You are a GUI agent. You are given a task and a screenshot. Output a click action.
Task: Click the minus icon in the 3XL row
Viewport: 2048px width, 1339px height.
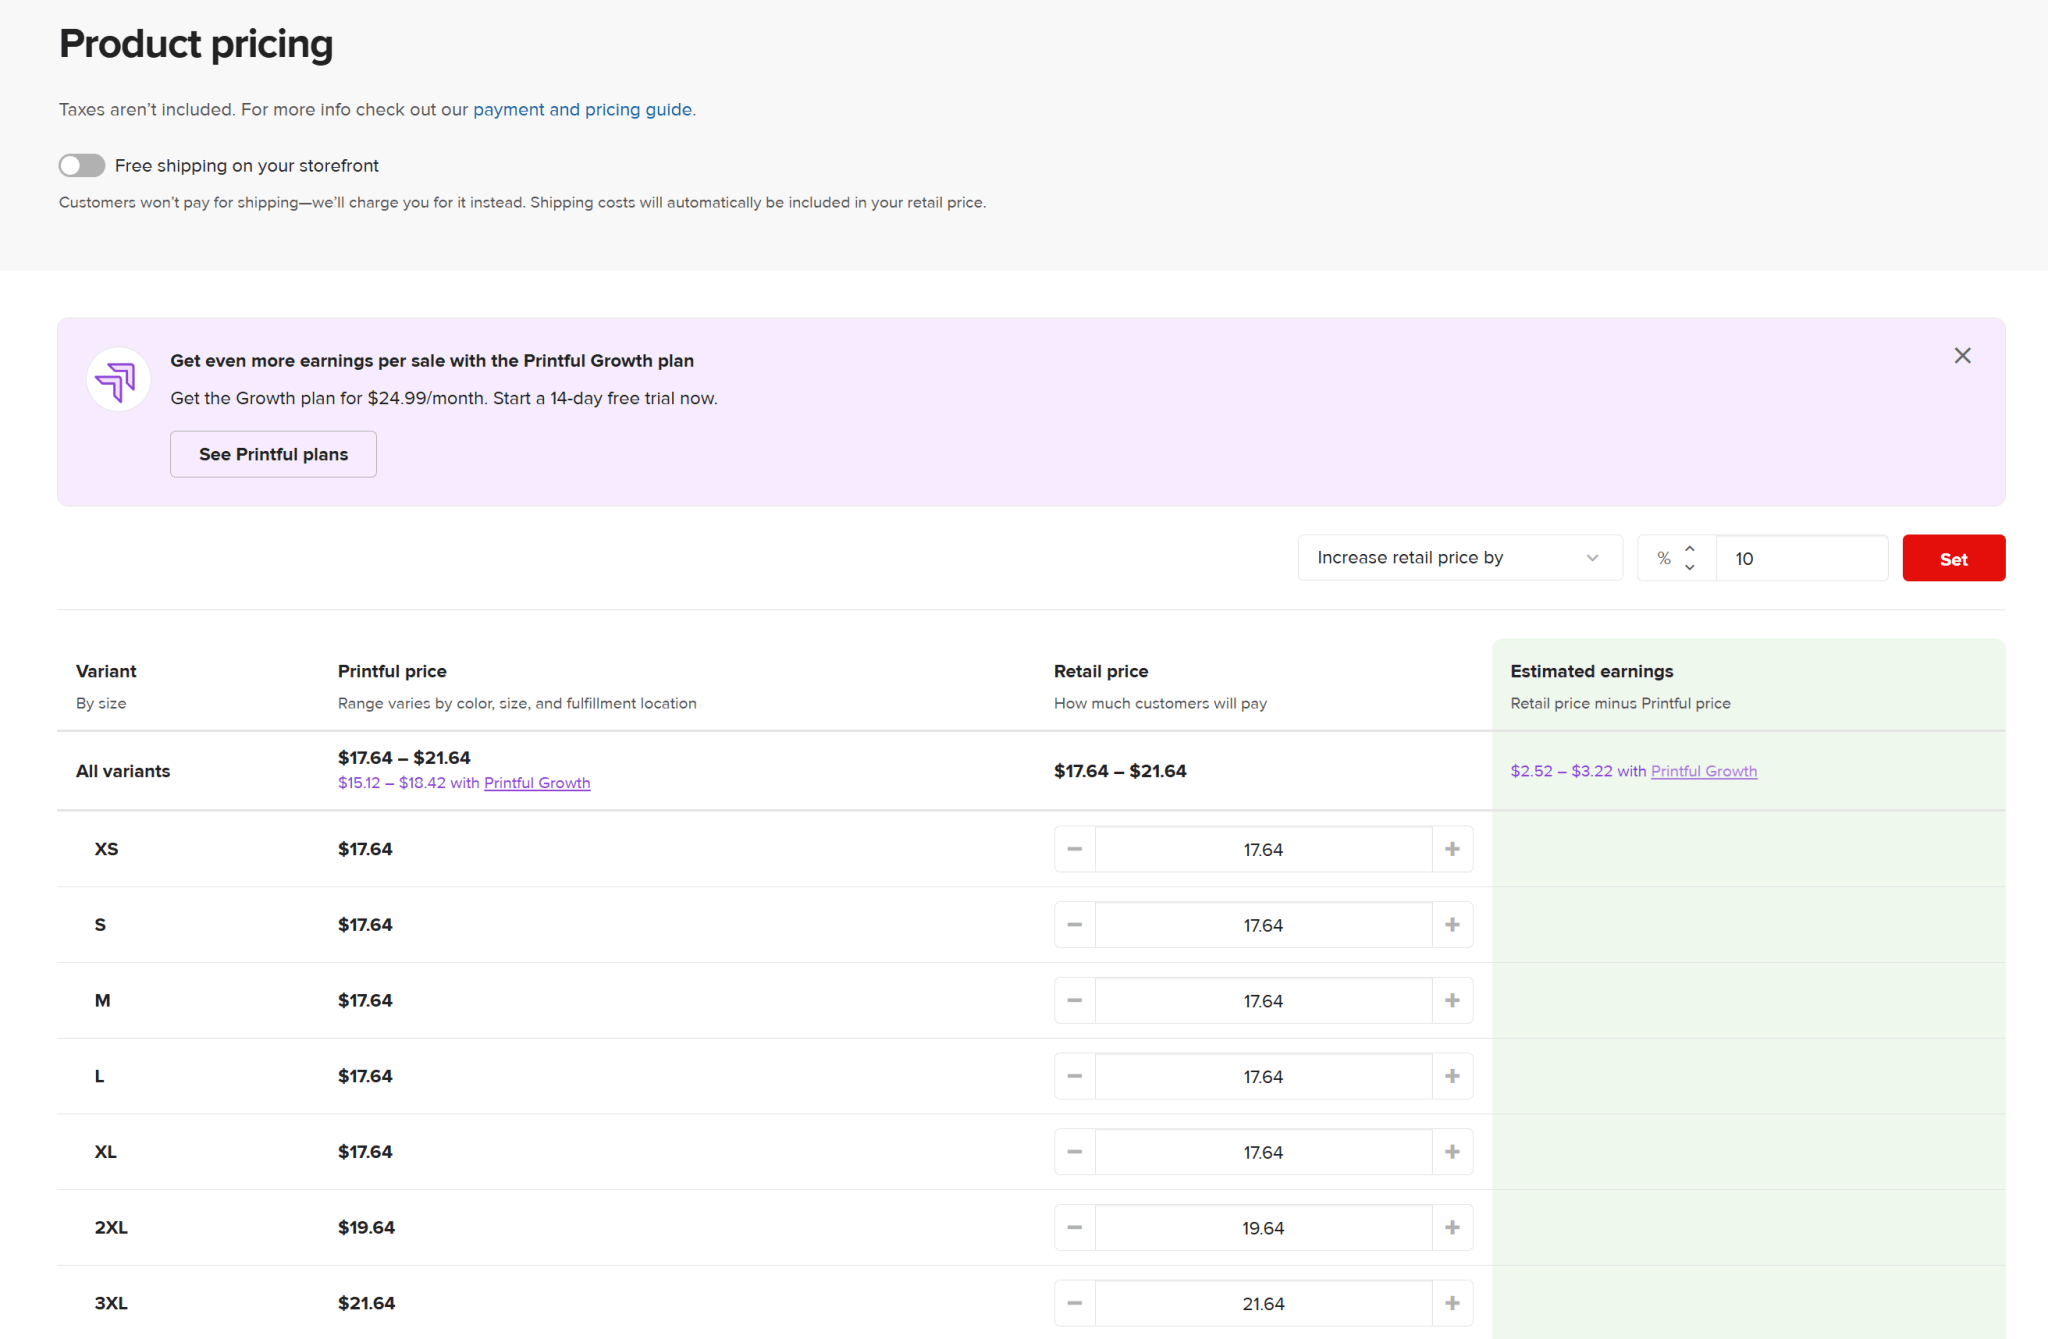pyautogui.click(x=1075, y=1303)
